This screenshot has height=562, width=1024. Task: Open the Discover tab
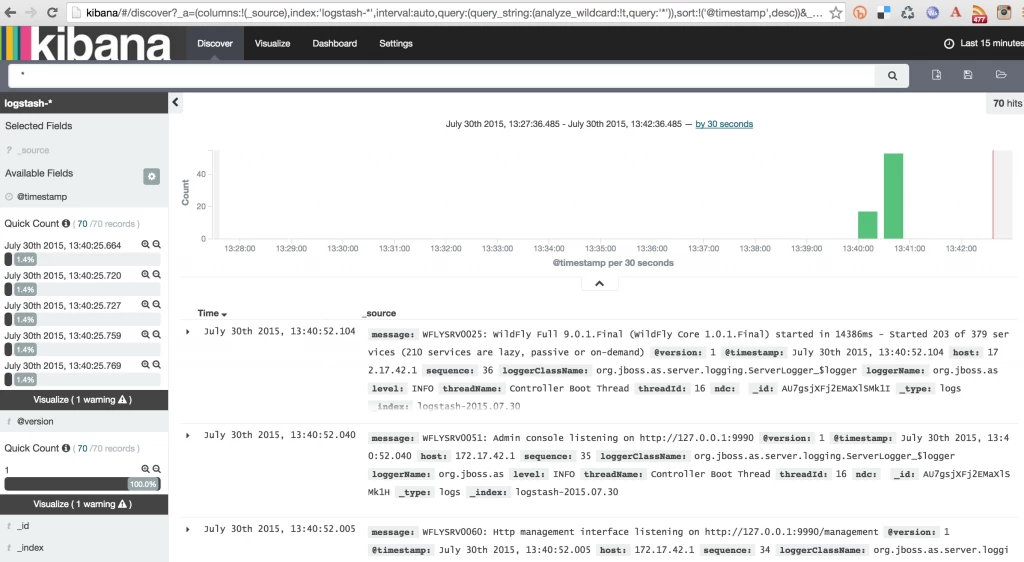215,43
